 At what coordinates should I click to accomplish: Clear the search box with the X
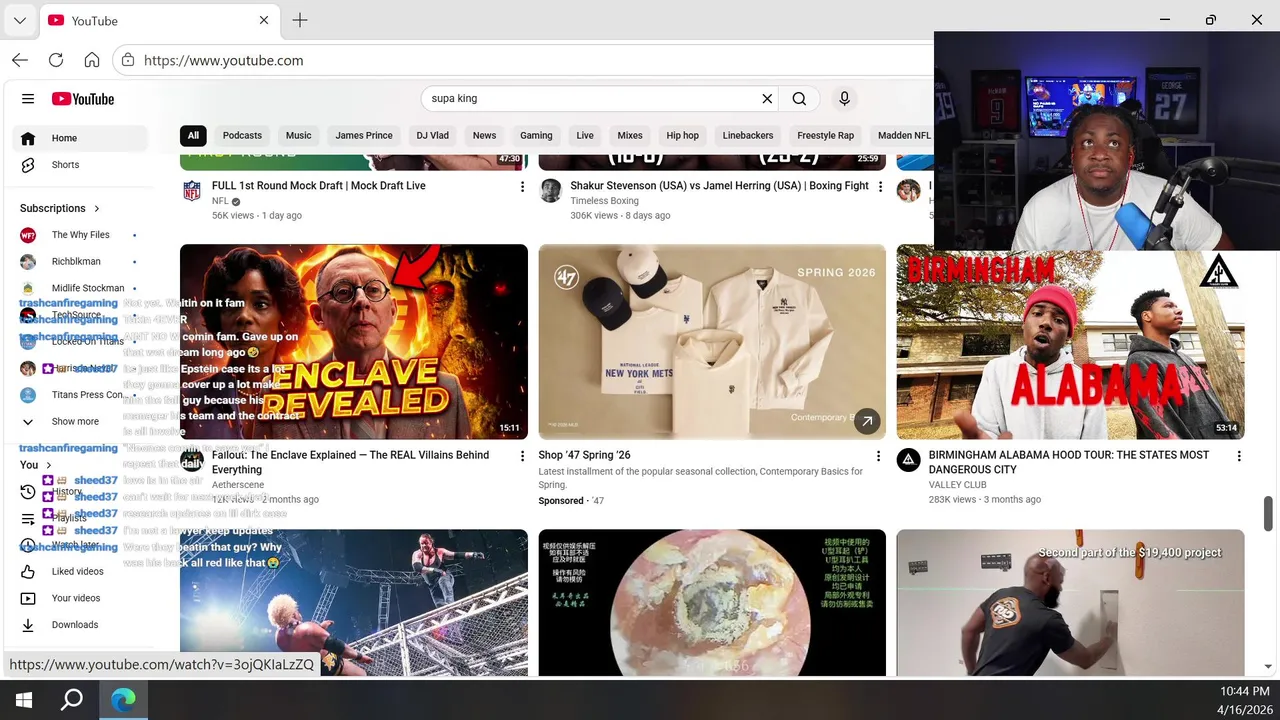point(767,99)
